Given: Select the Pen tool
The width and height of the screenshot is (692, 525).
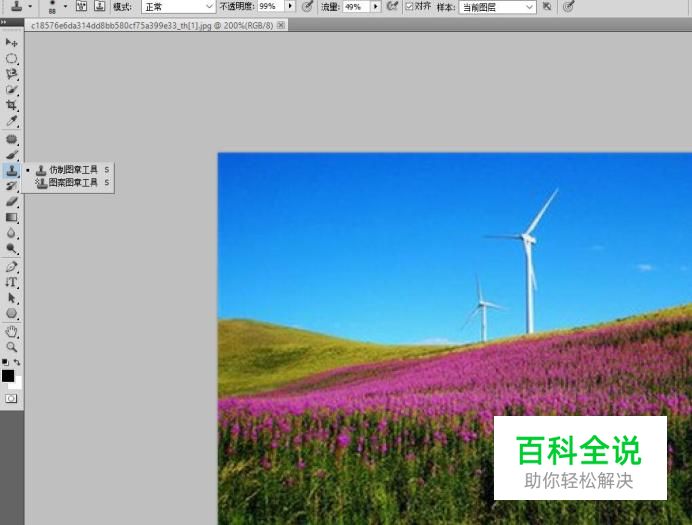Looking at the screenshot, I should pos(12,267).
